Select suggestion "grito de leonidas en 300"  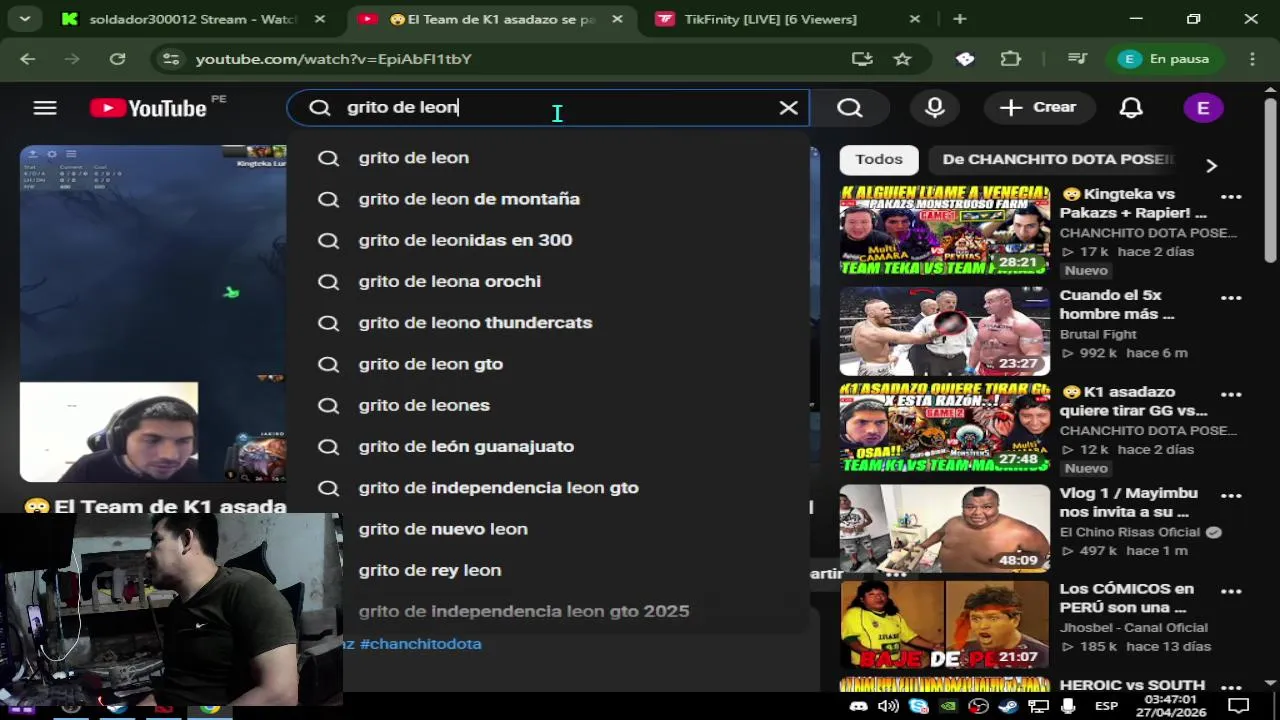548,240
